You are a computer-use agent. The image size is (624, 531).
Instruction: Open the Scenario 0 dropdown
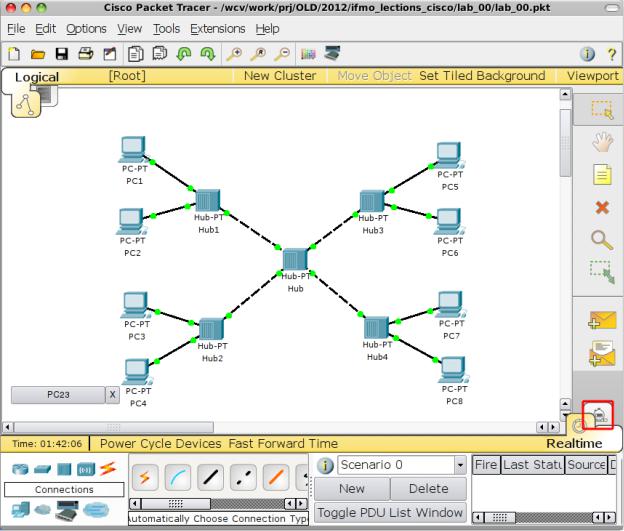(460, 465)
